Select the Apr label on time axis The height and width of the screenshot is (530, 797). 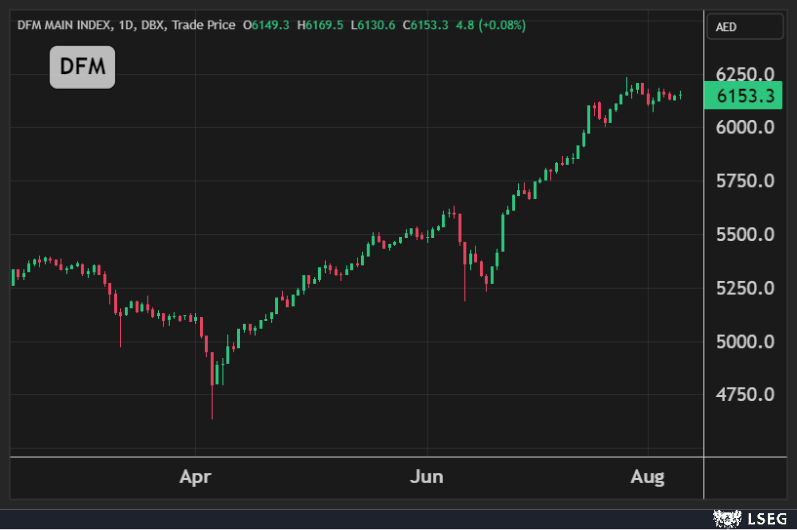(x=194, y=478)
